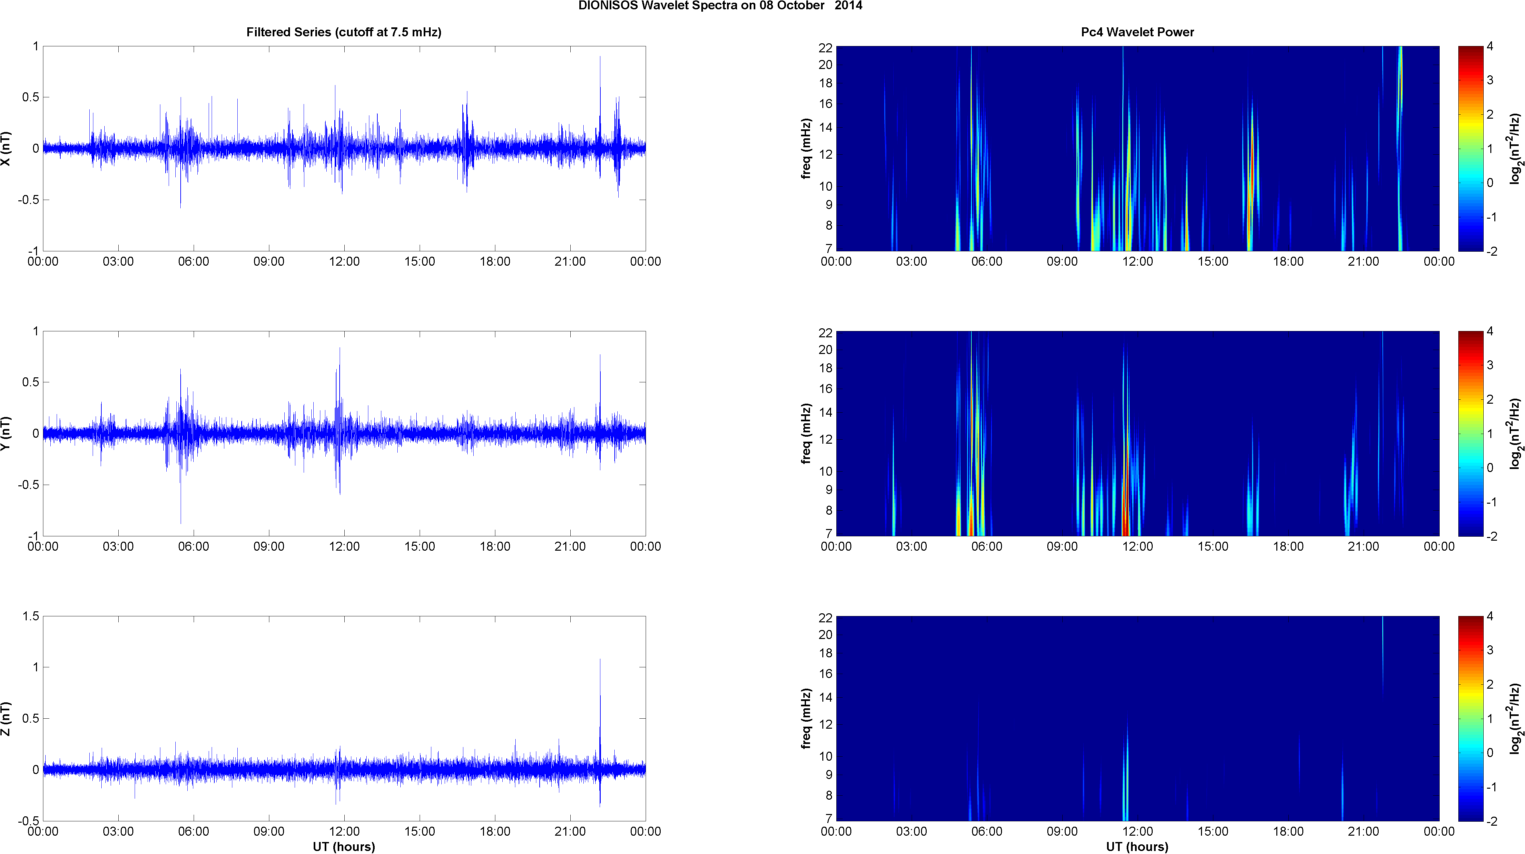Click UT (hours) label under bottom wavelet plot
Viewport: 1525px width, 854px height.
pyautogui.click(x=1137, y=847)
